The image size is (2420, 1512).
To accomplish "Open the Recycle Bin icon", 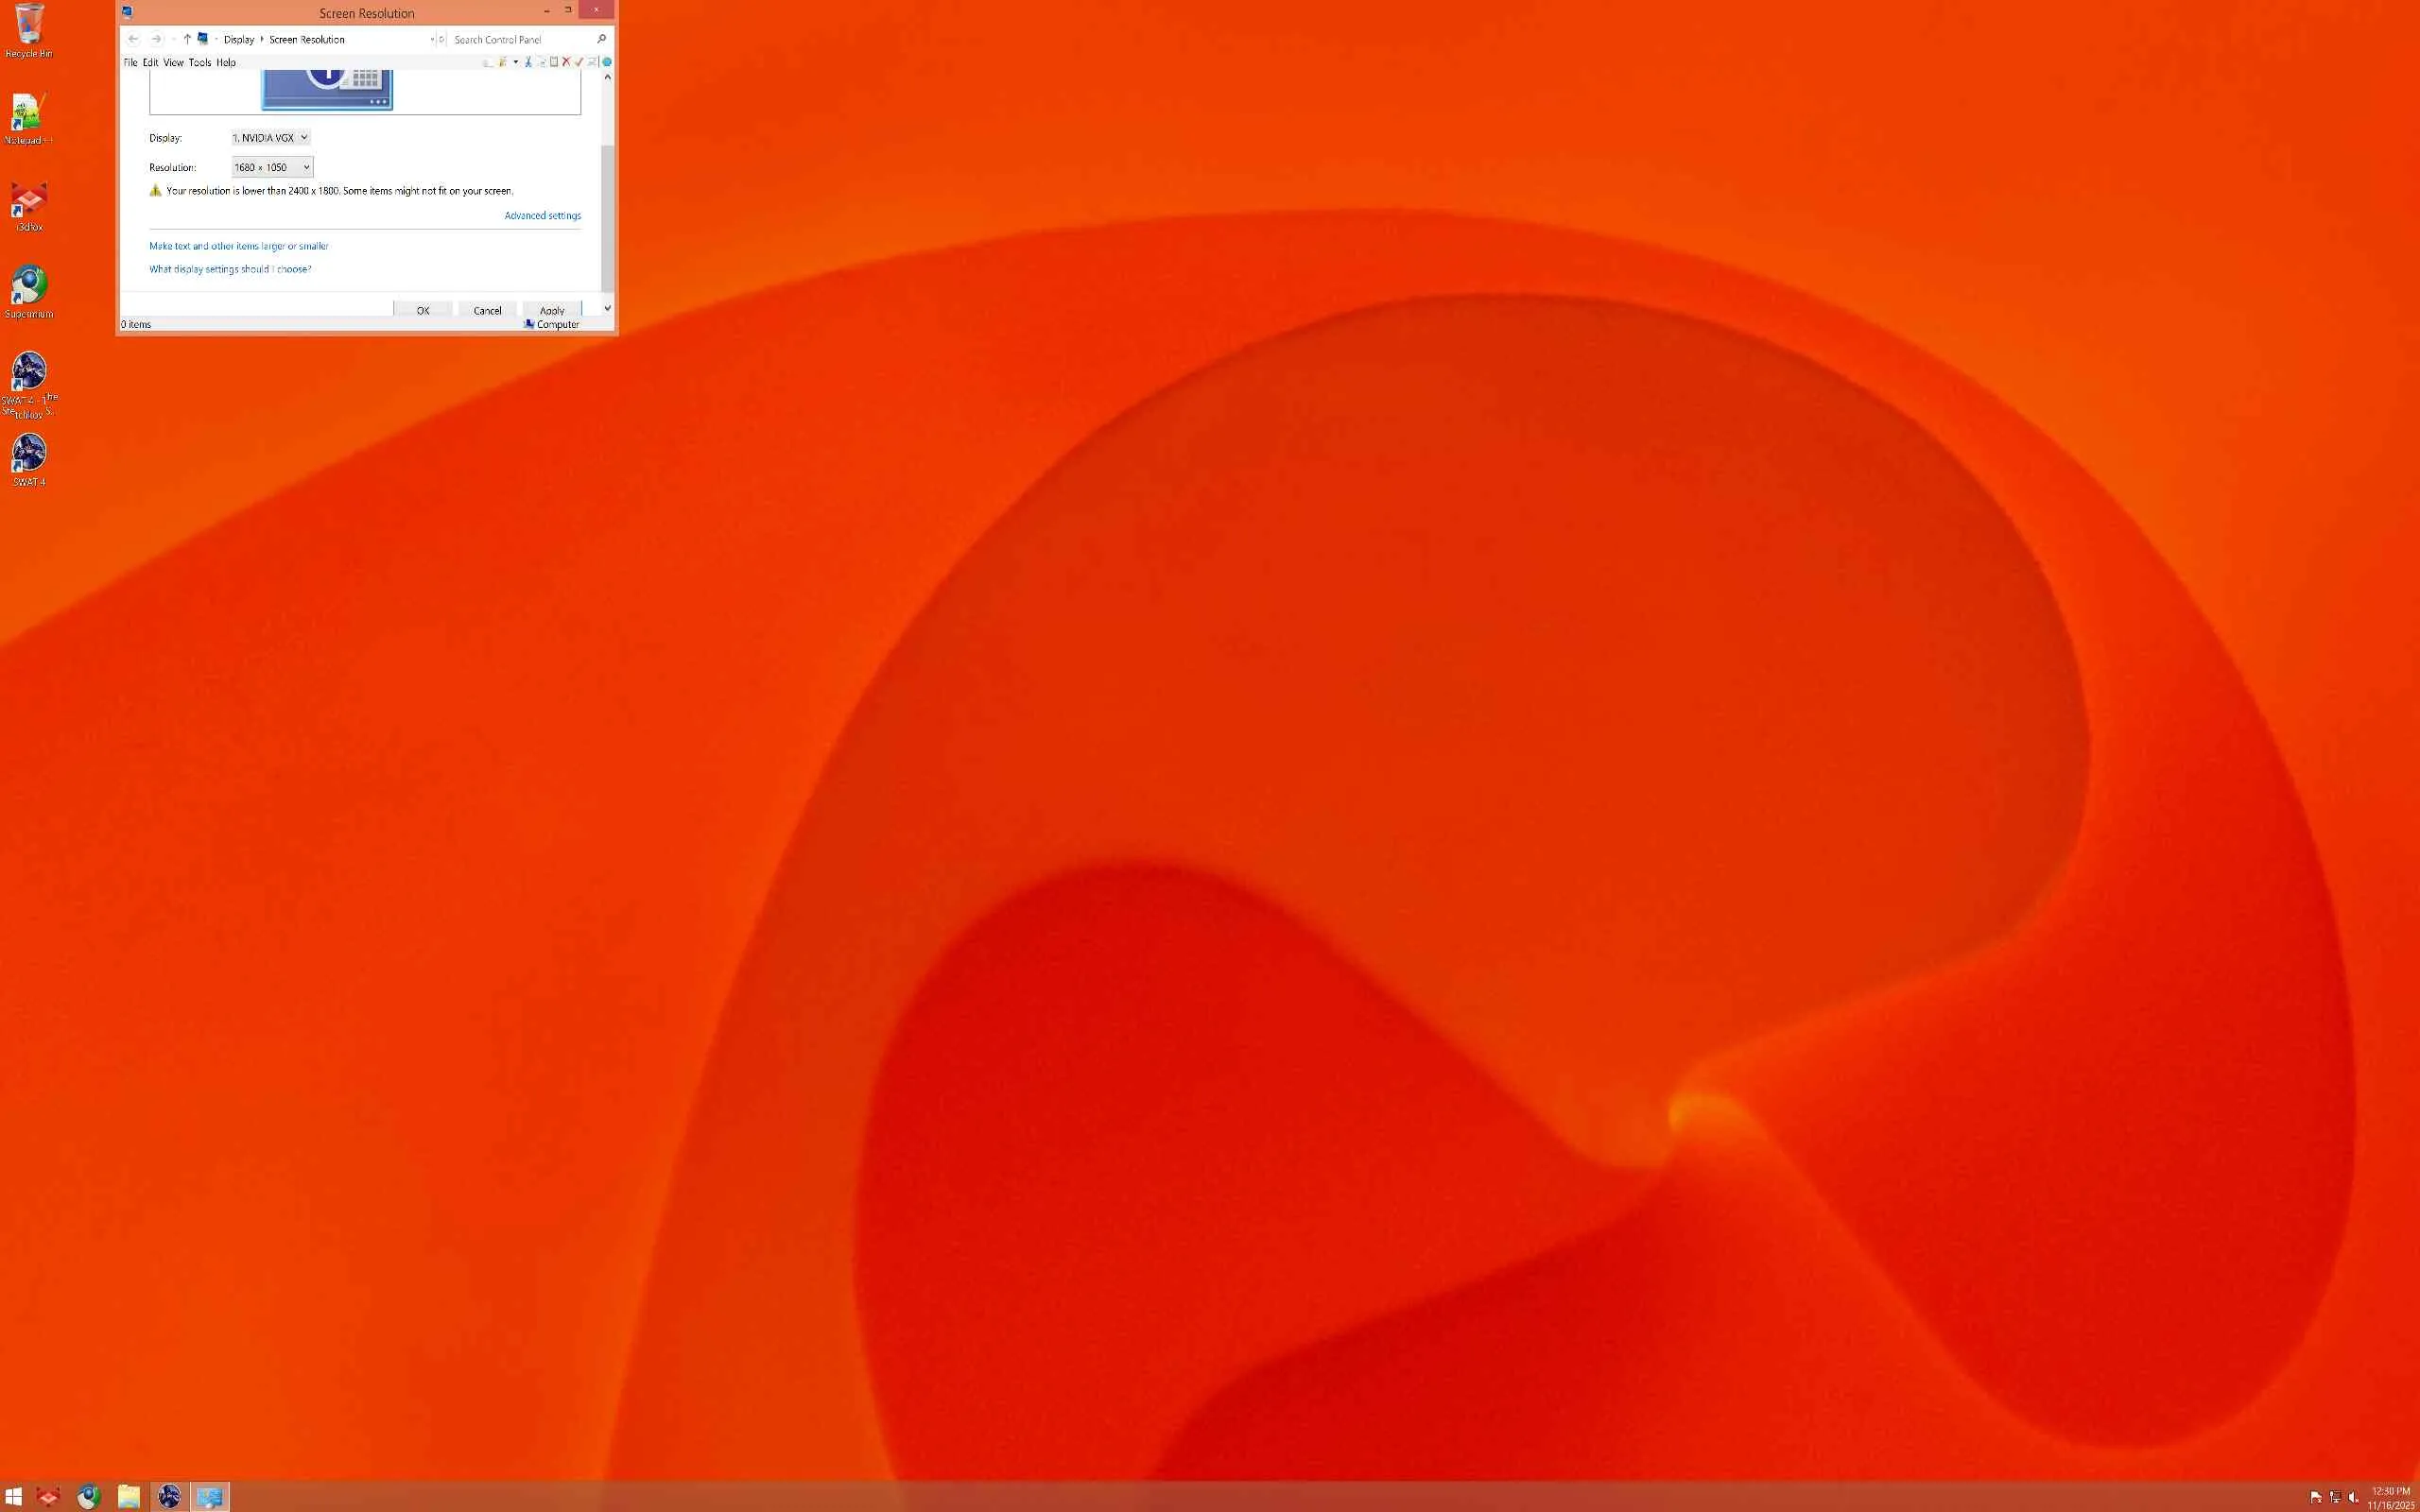I will (29, 24).
